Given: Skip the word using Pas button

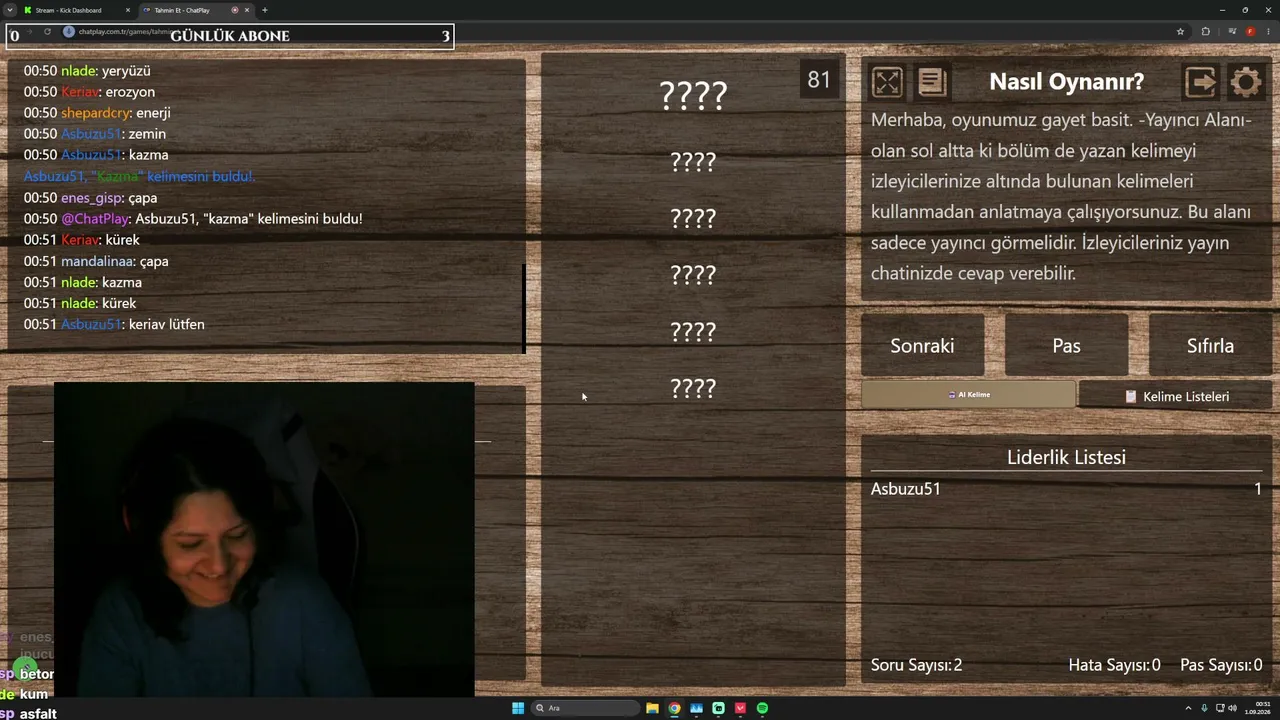Looking at the screenshot, I should pyautogui.click(x=1066, y=346).
